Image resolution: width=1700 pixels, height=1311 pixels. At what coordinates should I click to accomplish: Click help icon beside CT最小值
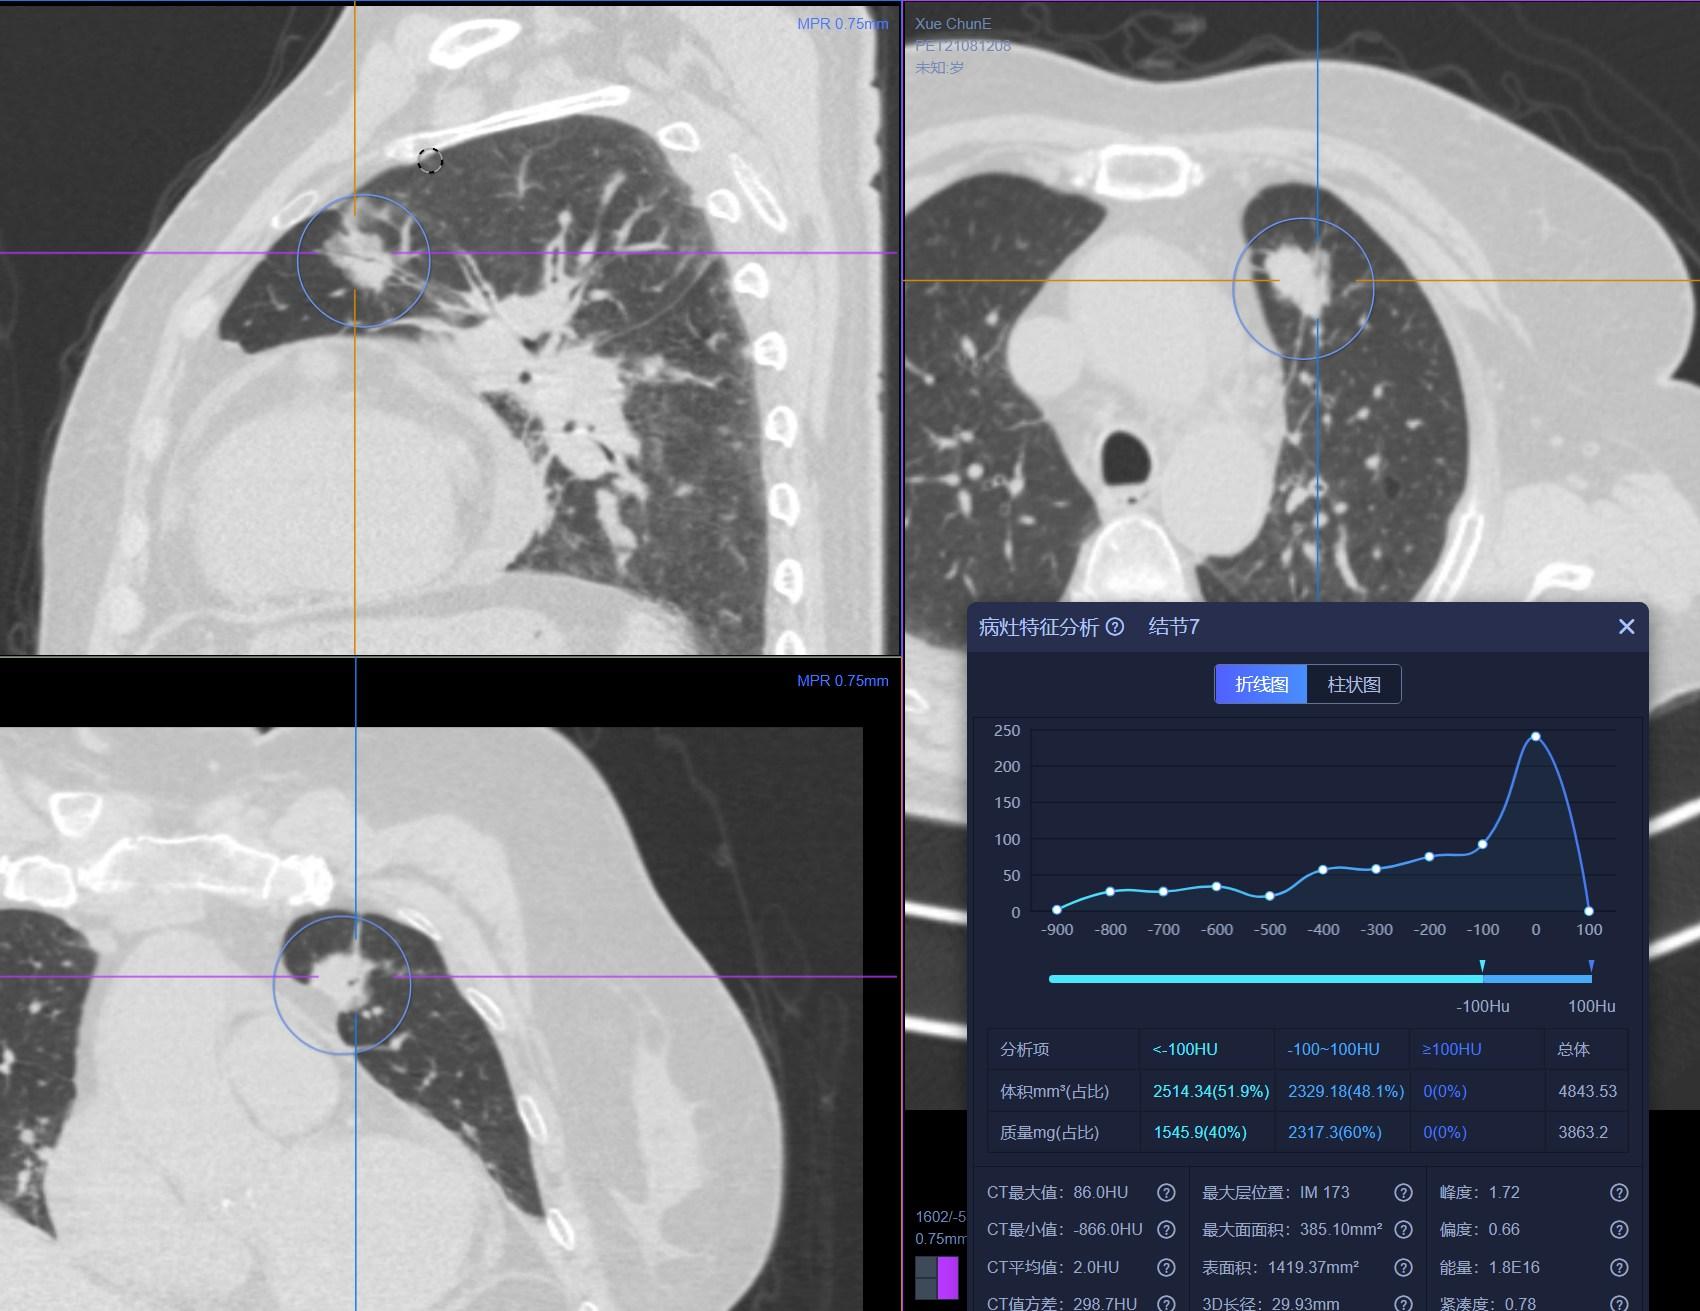[1166, 1229]
